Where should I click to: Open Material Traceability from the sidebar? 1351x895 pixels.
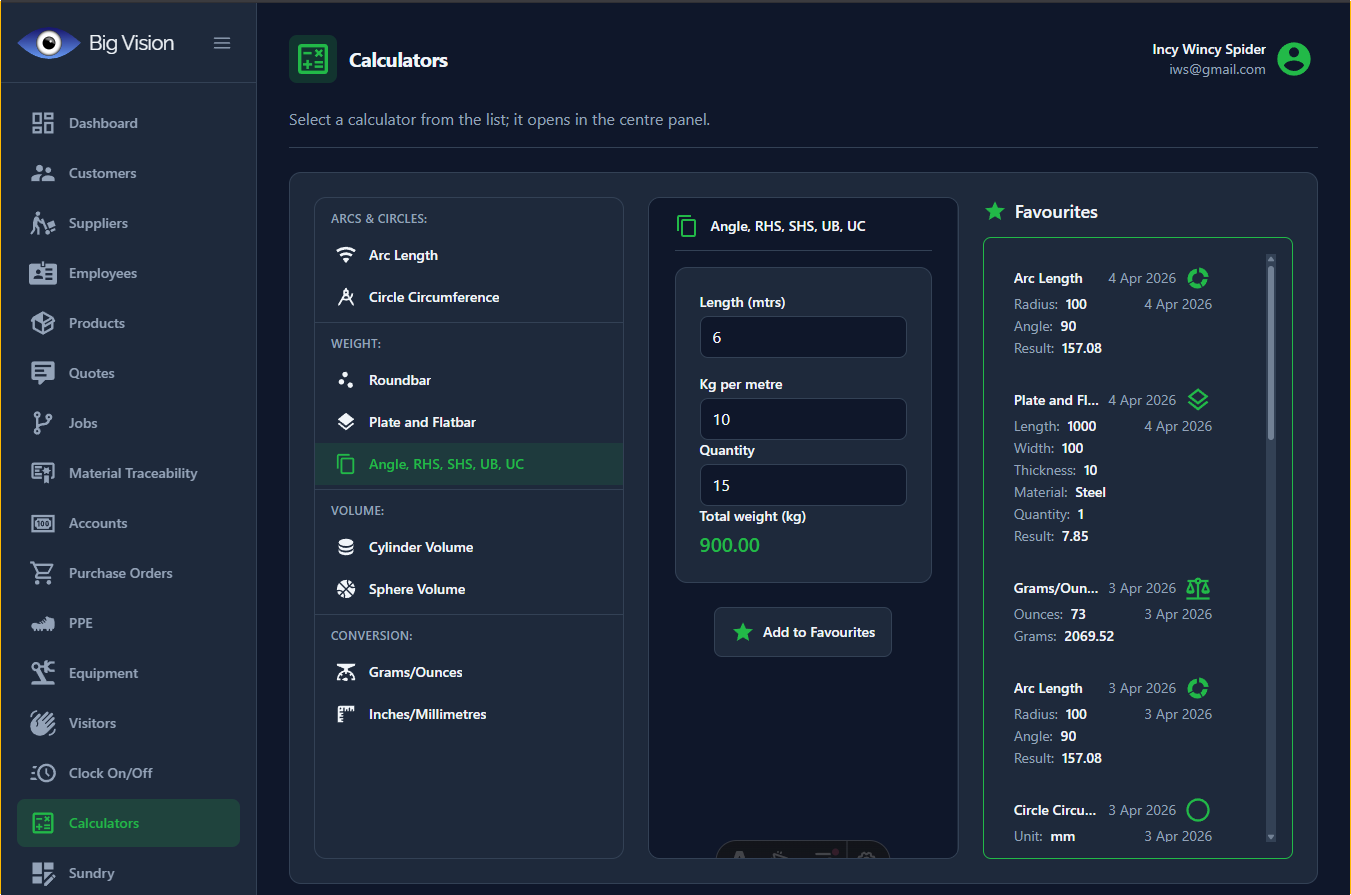[x=132, y=473]
